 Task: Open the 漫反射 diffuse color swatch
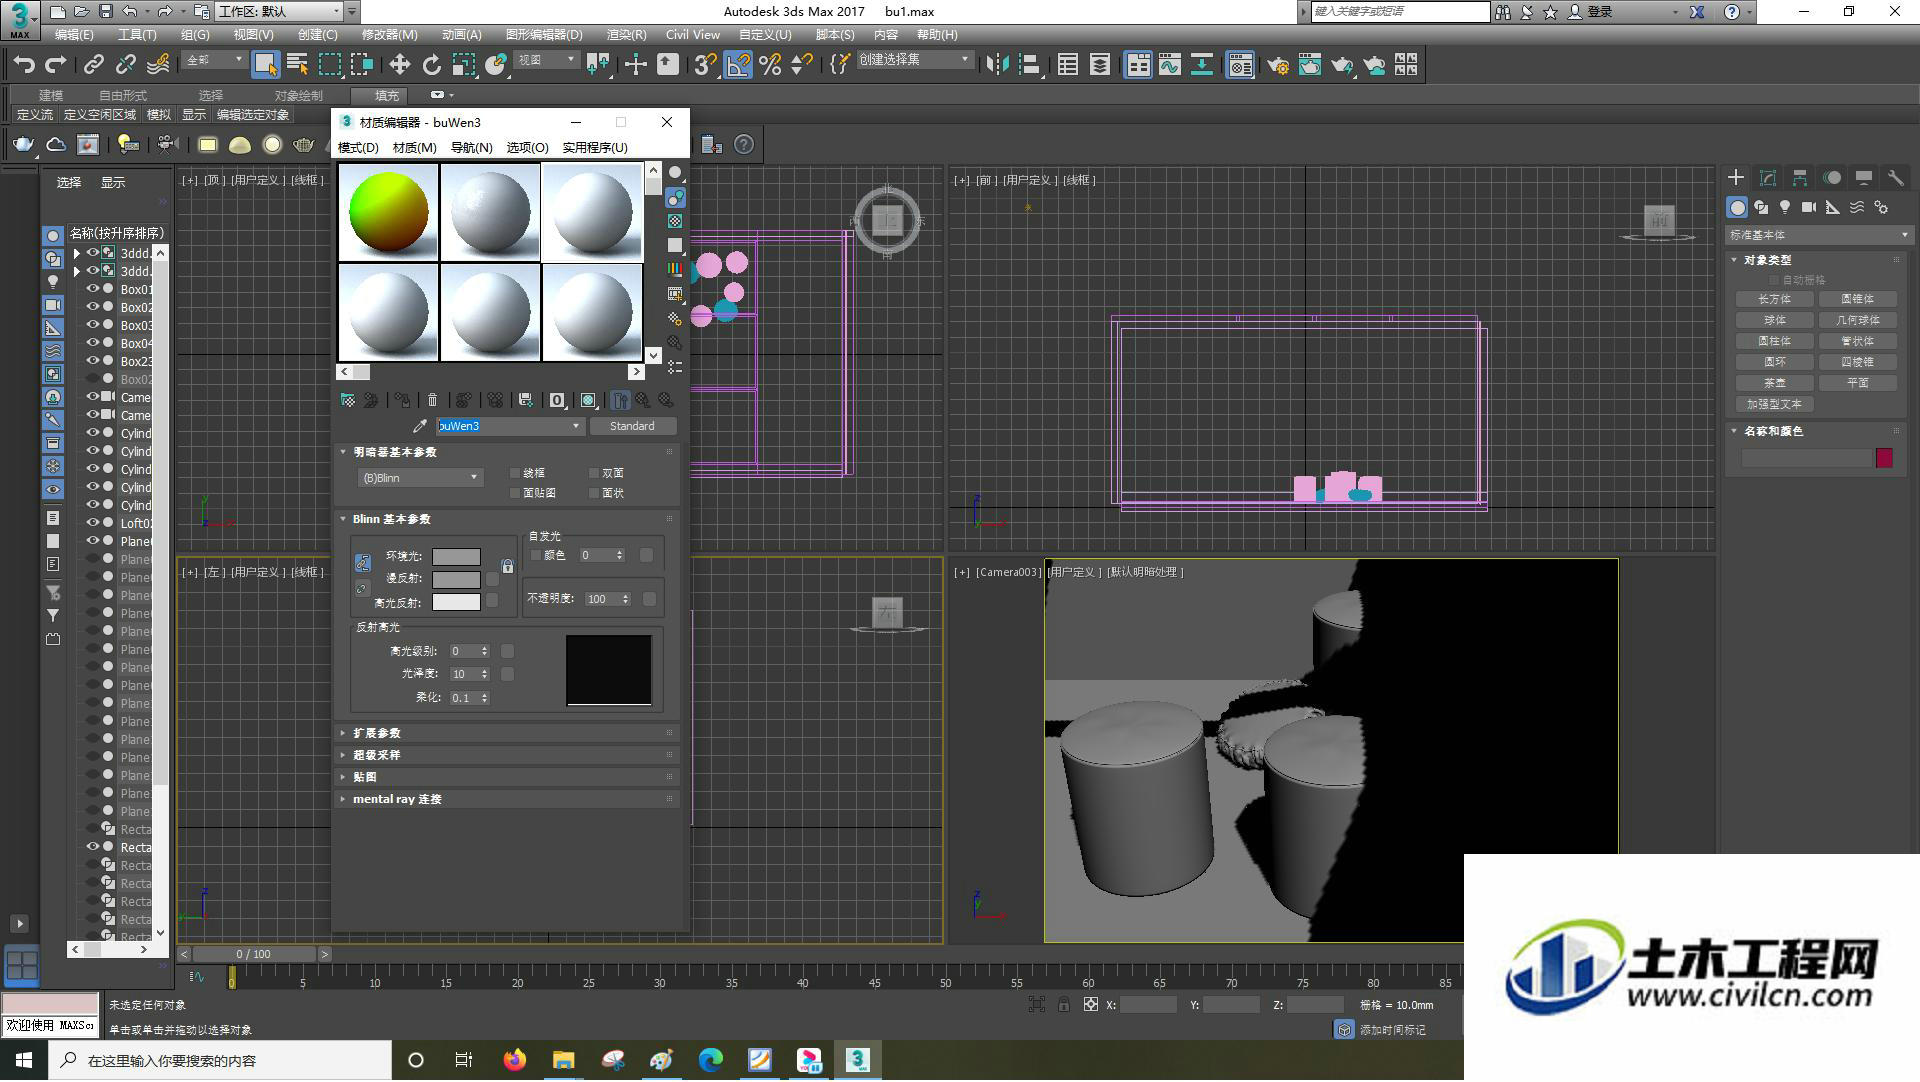pos(456,579)
